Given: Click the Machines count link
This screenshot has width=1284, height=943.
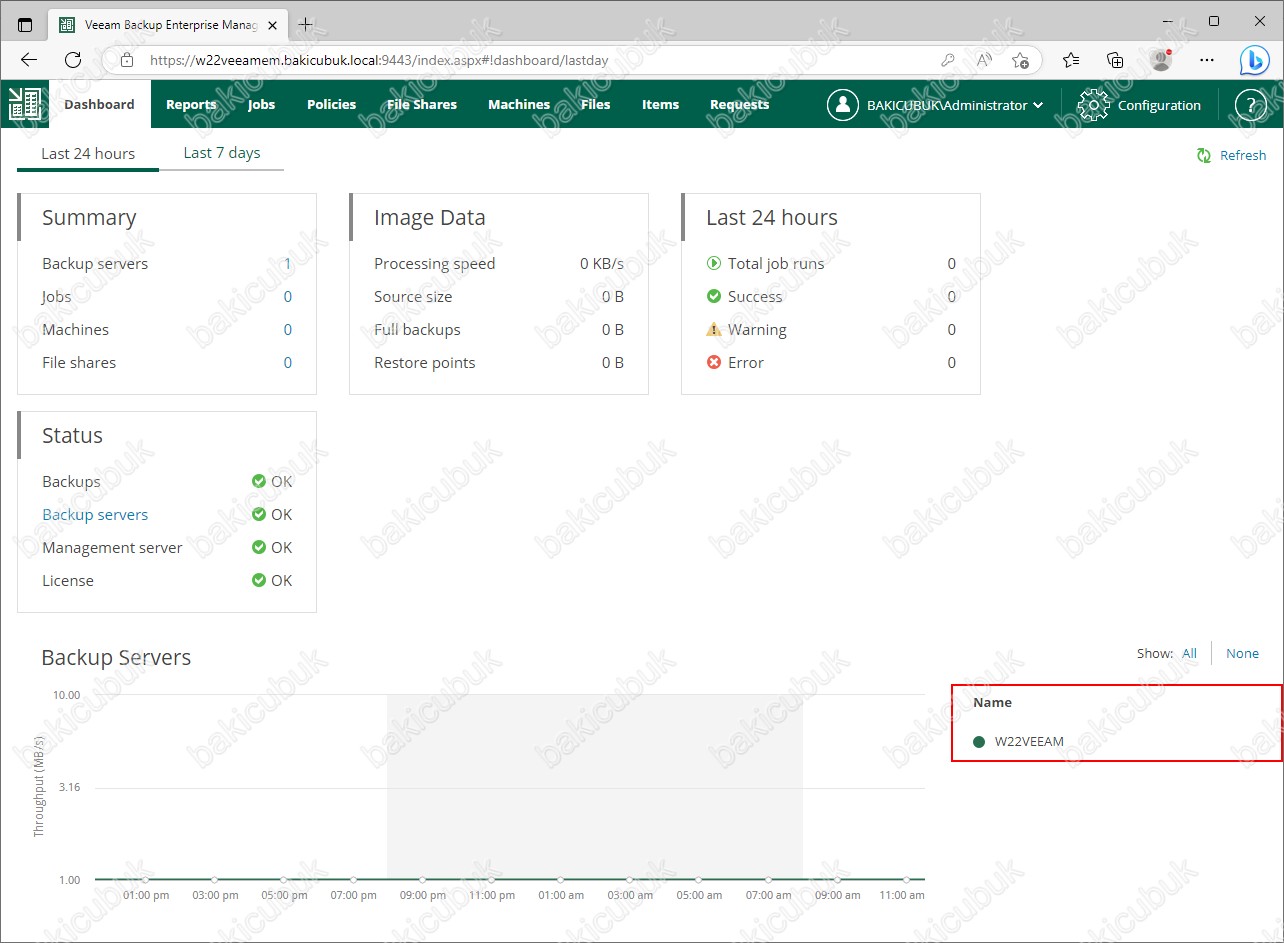Looking at the screenshot, I should click(288, 329).
